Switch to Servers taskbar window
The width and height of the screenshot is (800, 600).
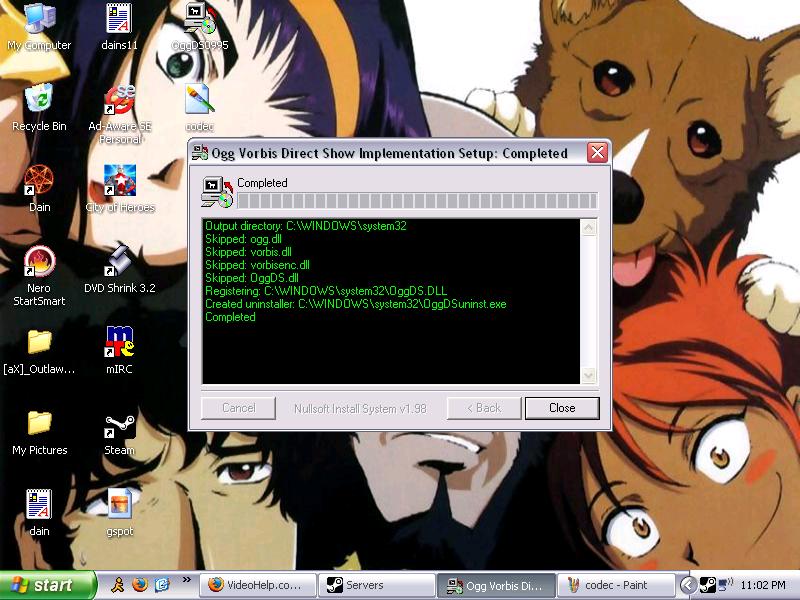377,585
